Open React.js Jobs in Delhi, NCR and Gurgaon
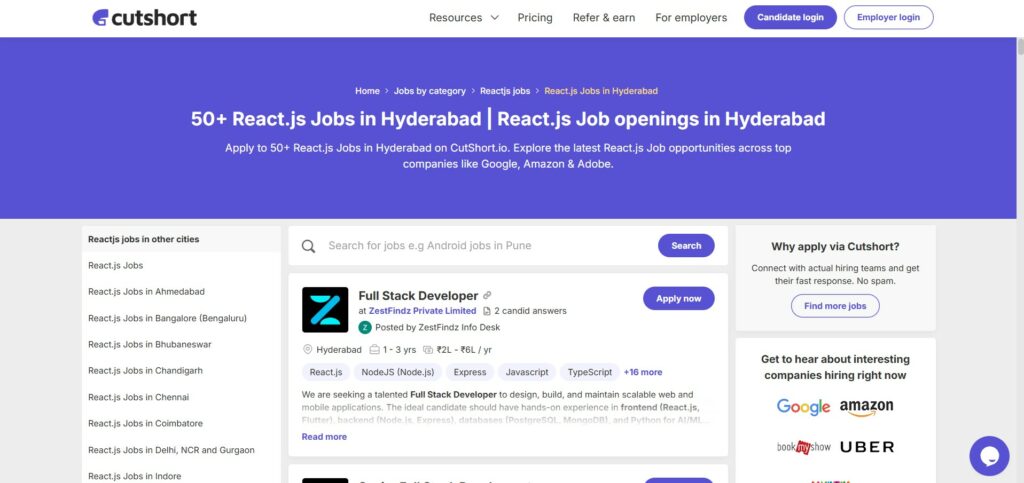Viewport: 1024px width, 483px height. [x=171, y=450]
